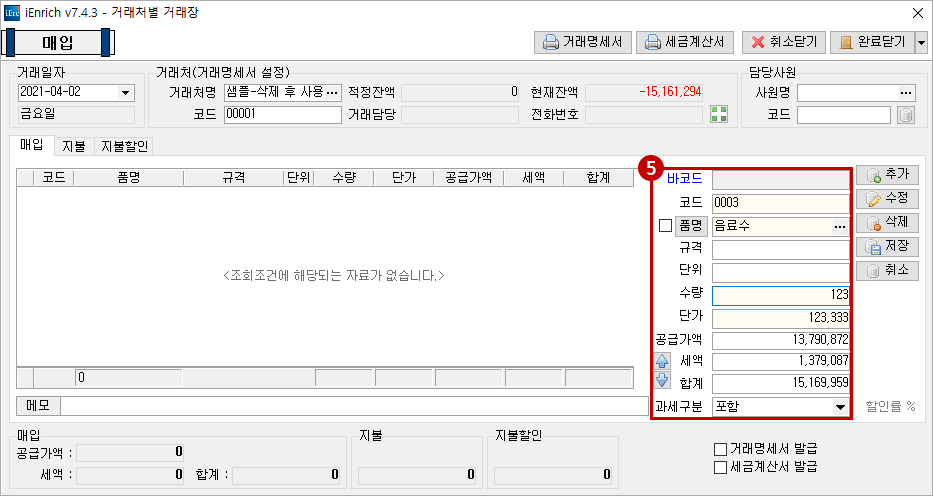
Task: Click the 추가 button
Action: point(887,175)
